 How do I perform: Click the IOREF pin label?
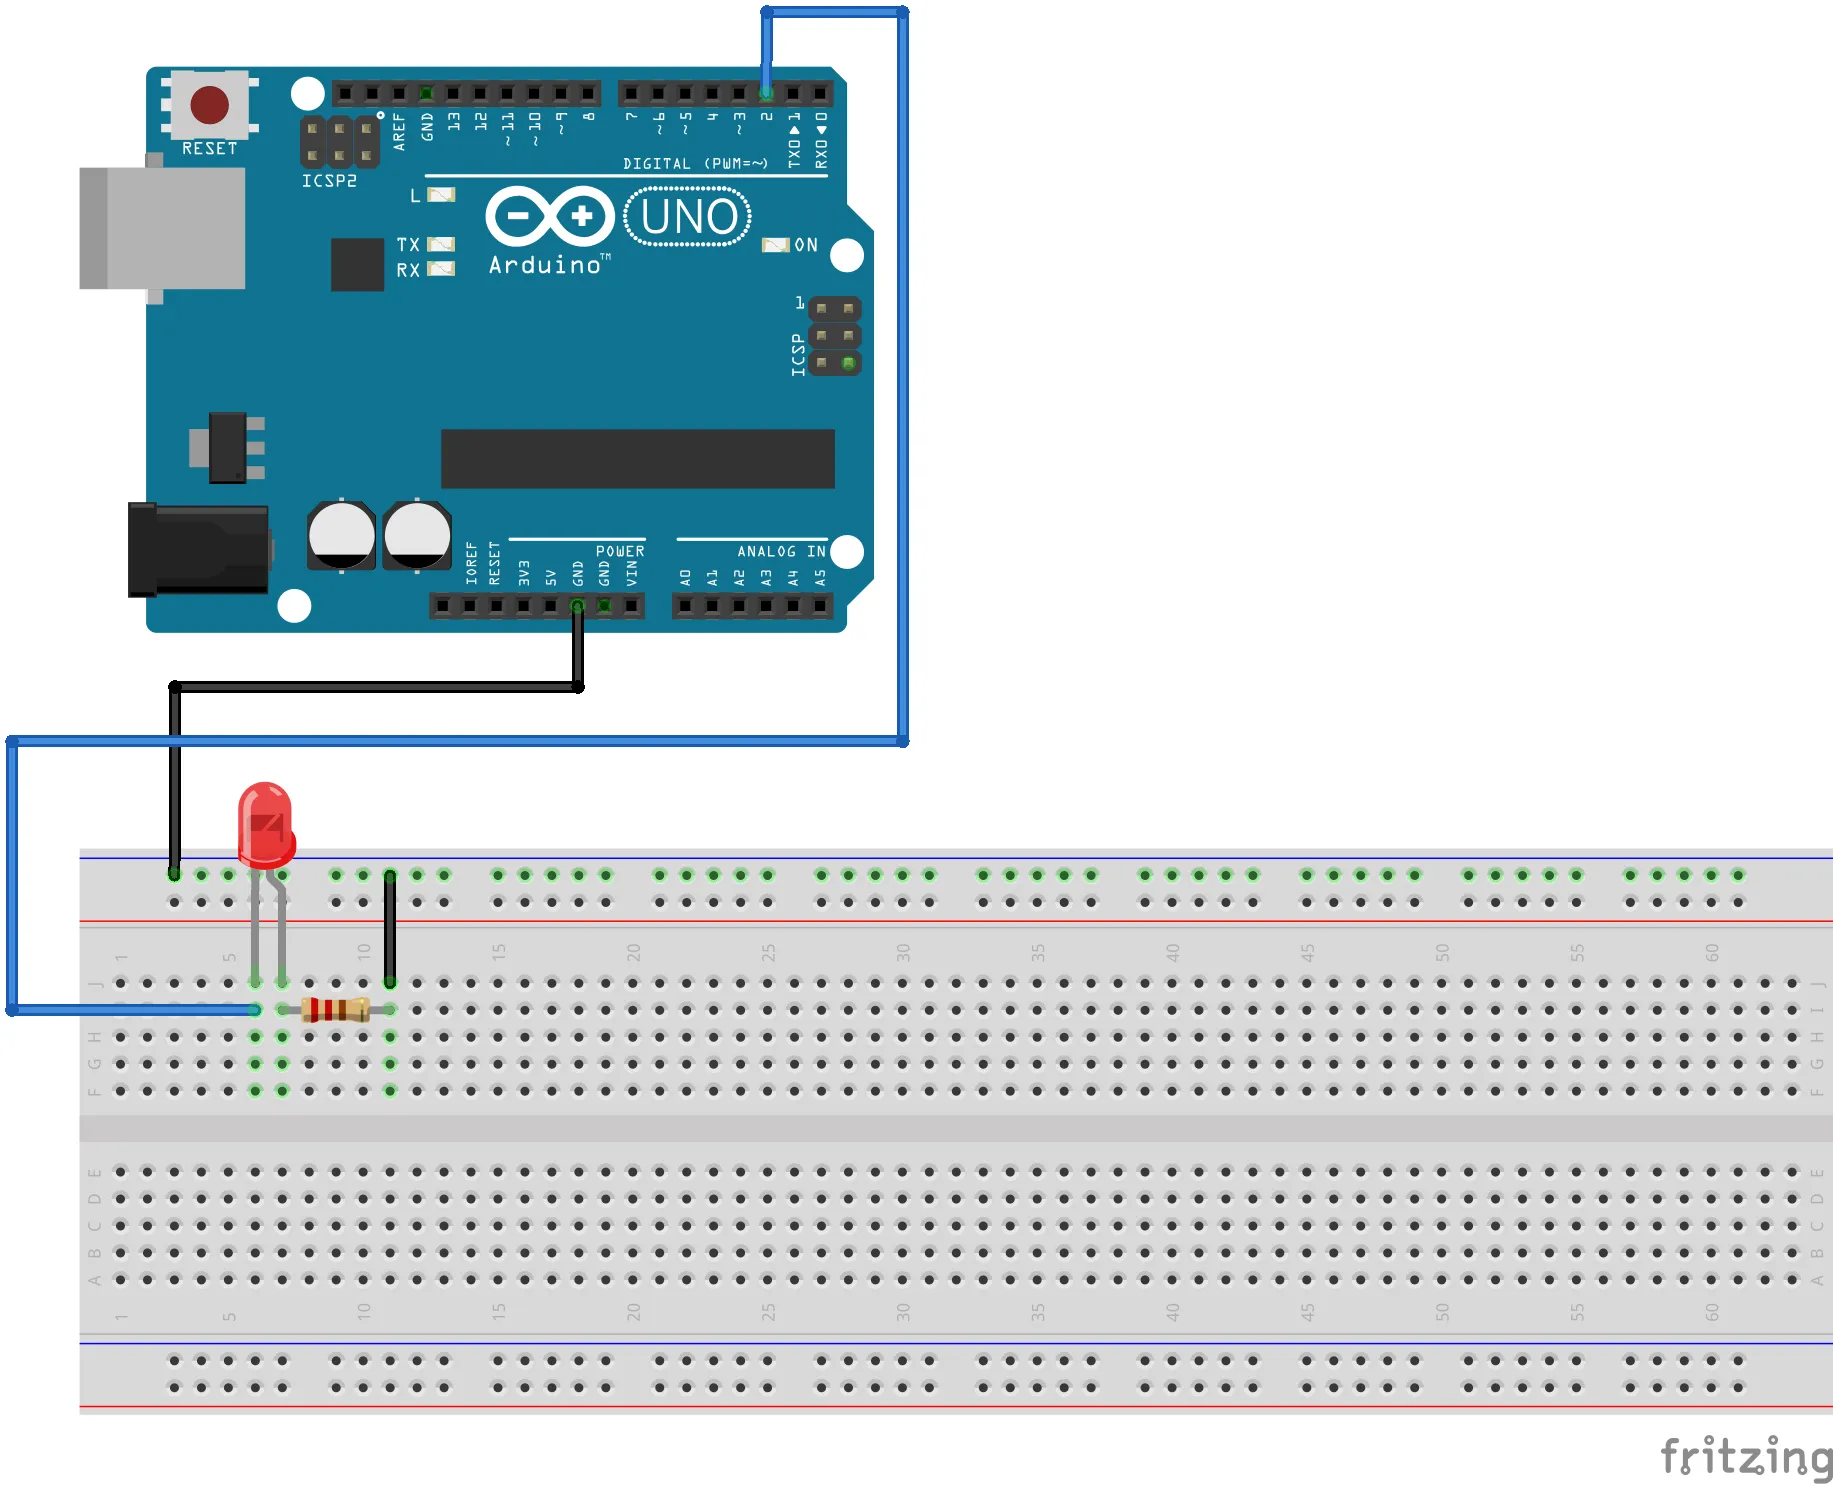[471, 563]
